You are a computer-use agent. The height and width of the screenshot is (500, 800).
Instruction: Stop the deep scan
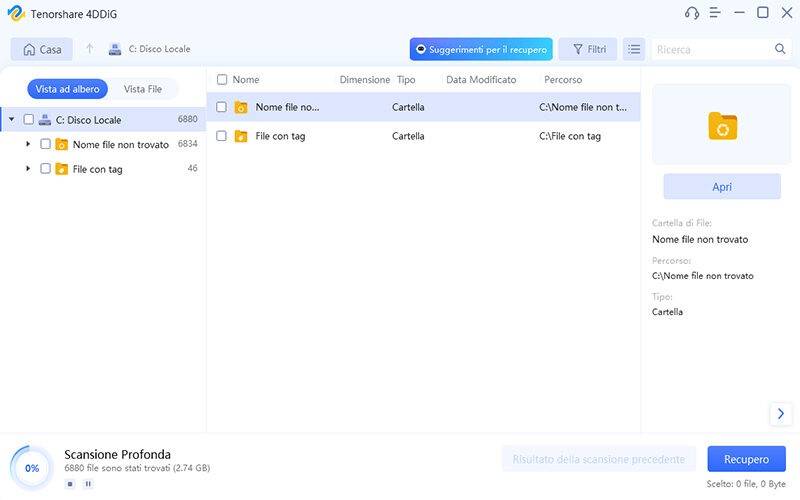point(70,484)
